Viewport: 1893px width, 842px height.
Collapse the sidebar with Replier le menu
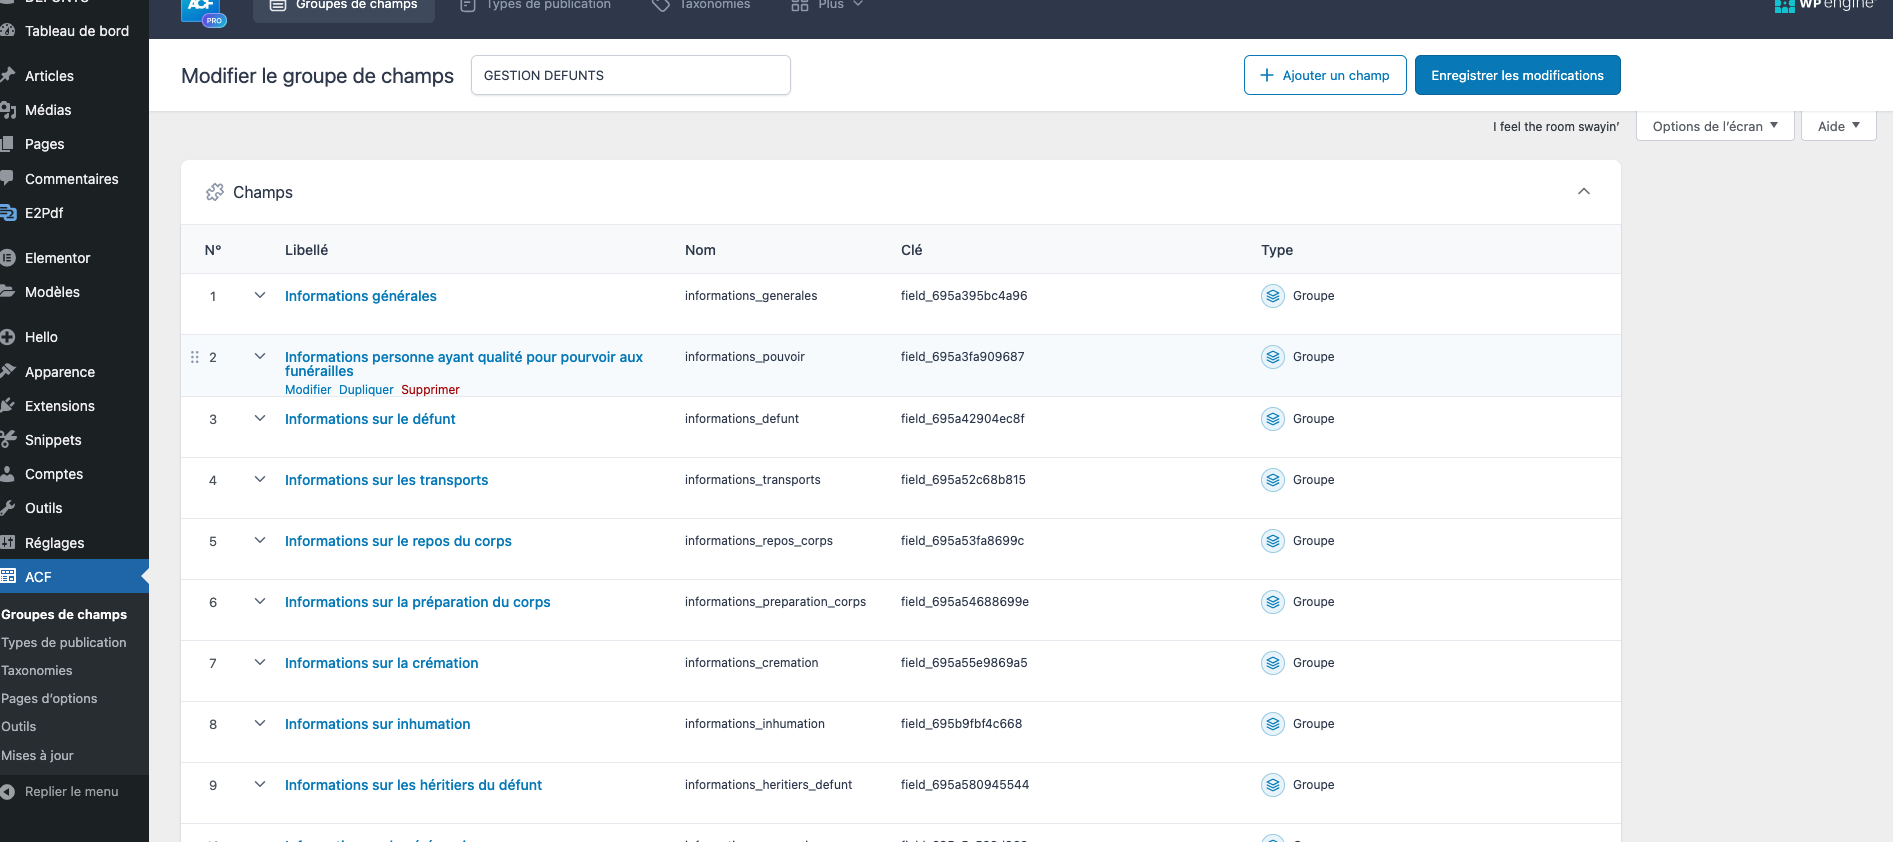71,791
